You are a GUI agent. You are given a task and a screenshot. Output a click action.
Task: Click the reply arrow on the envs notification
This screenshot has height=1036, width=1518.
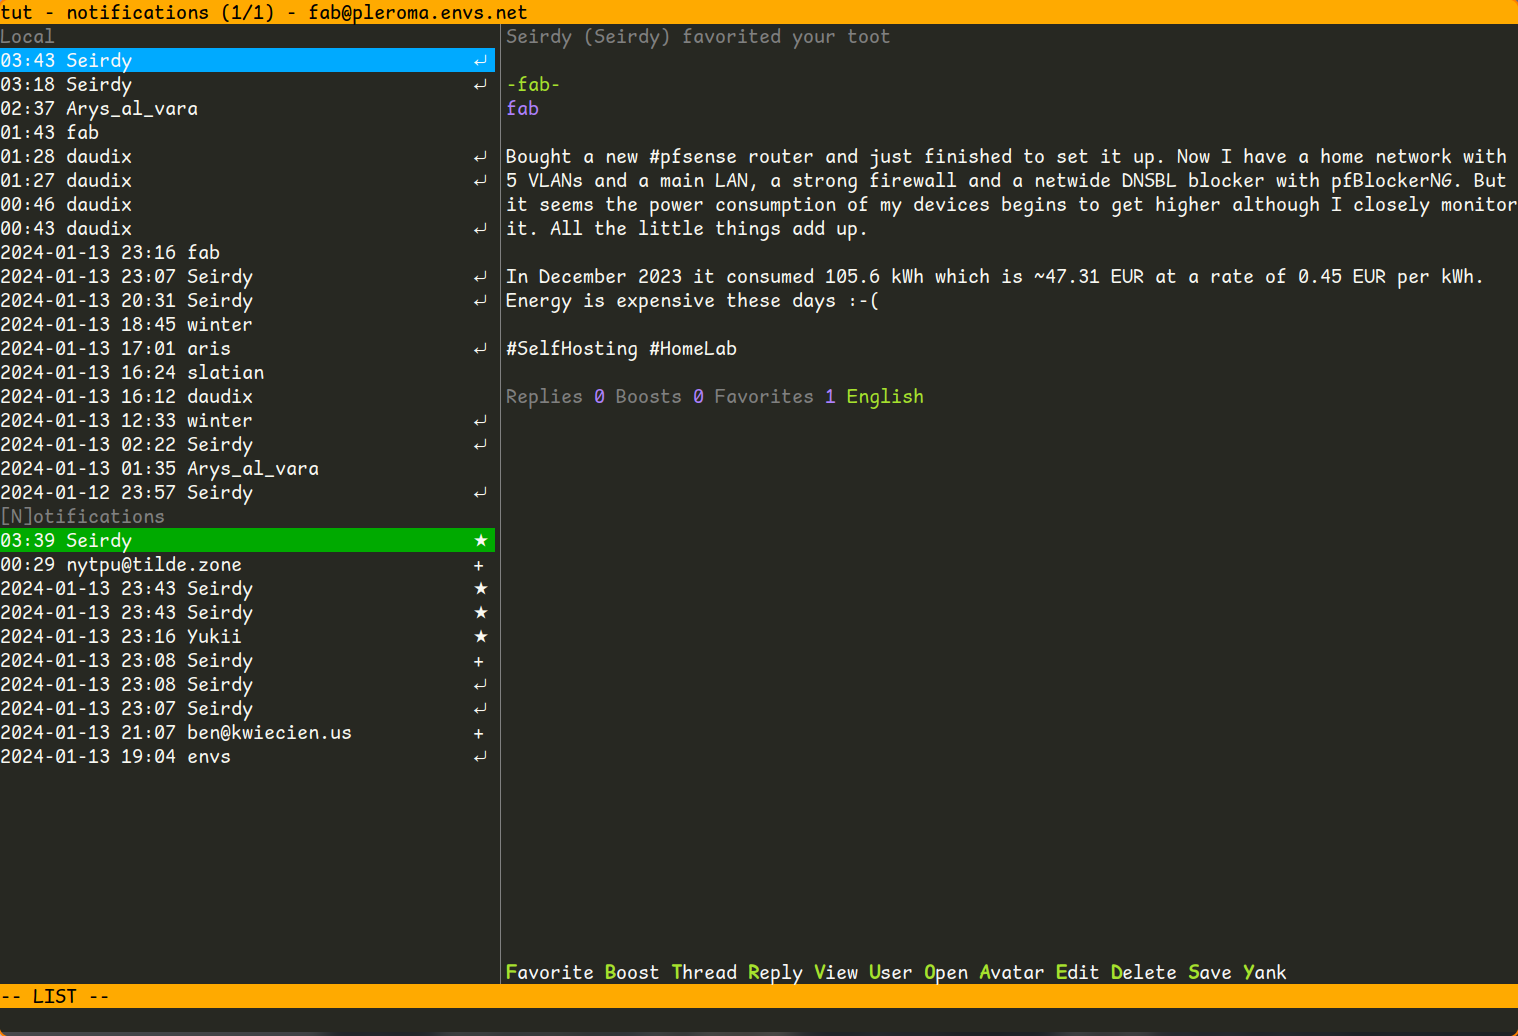480,757
